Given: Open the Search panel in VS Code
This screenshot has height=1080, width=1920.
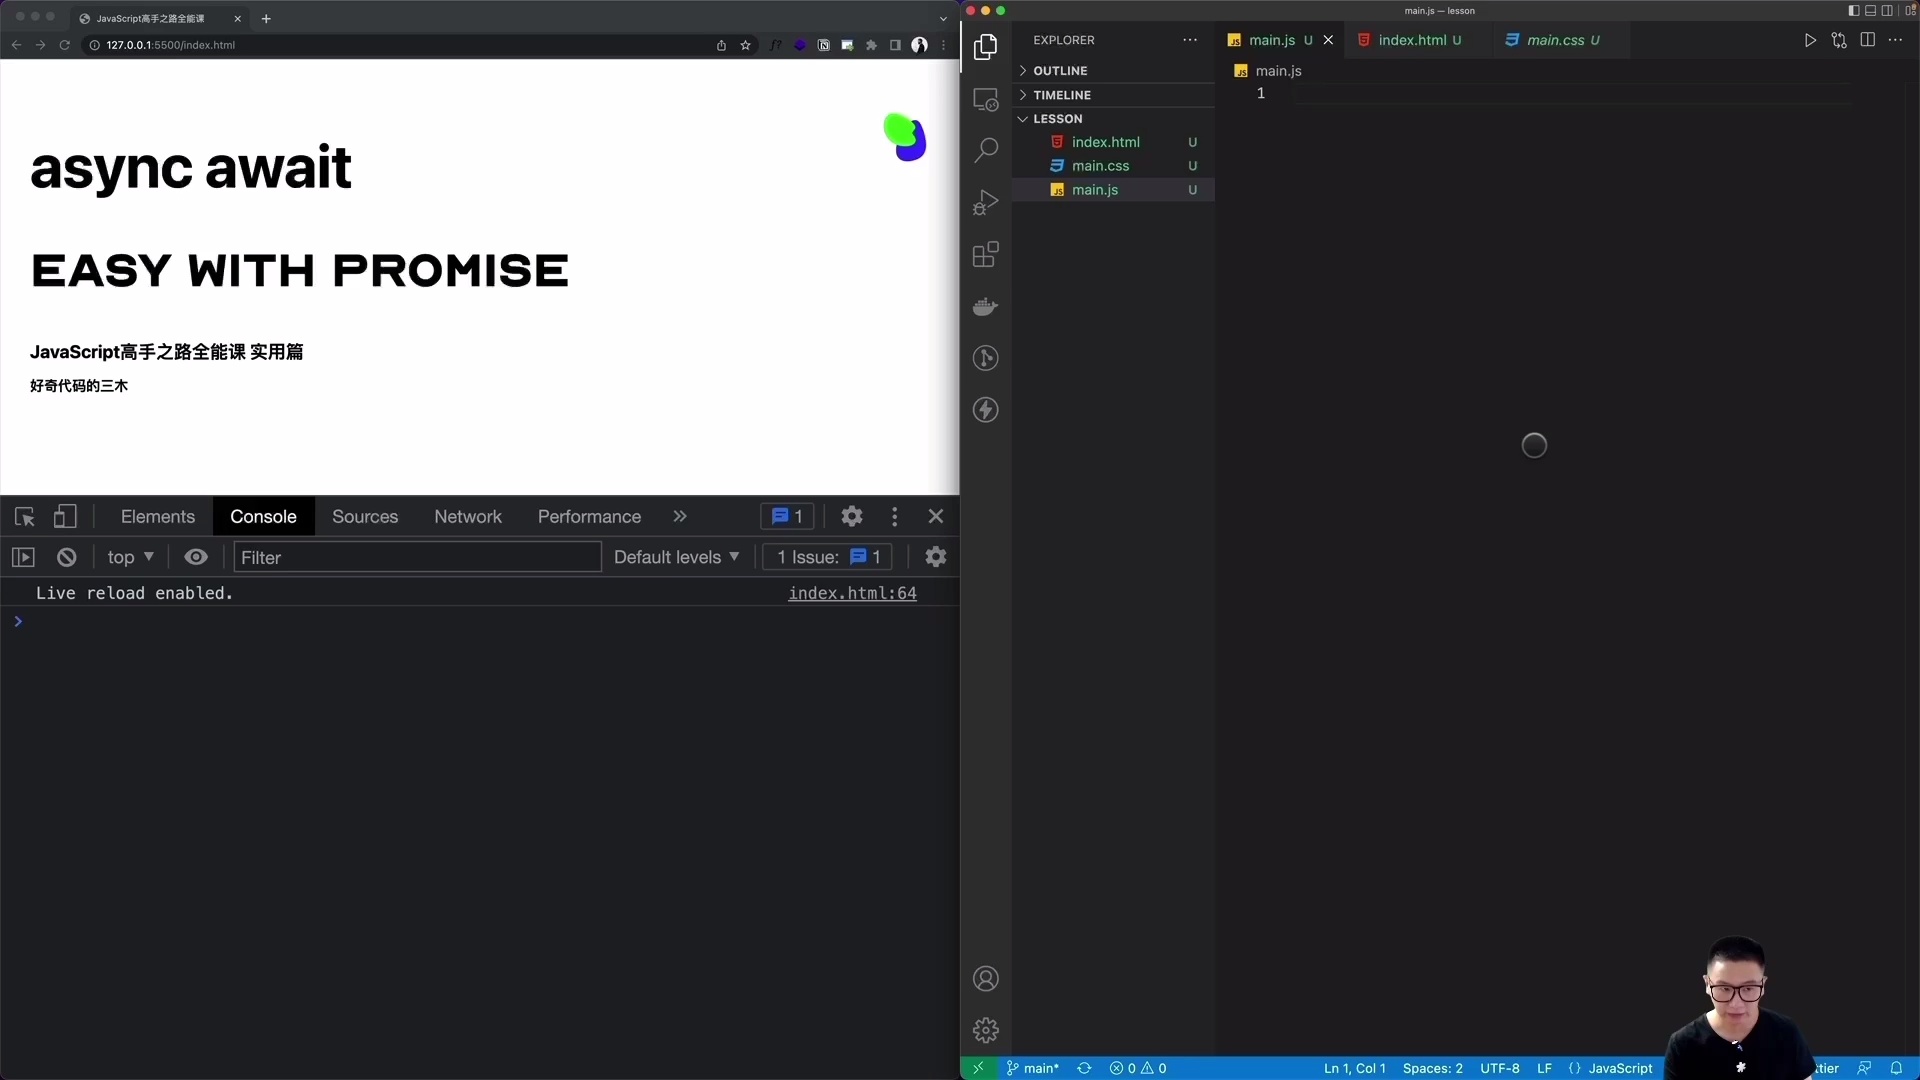Looking at the screenshot, I should [986, 150].
